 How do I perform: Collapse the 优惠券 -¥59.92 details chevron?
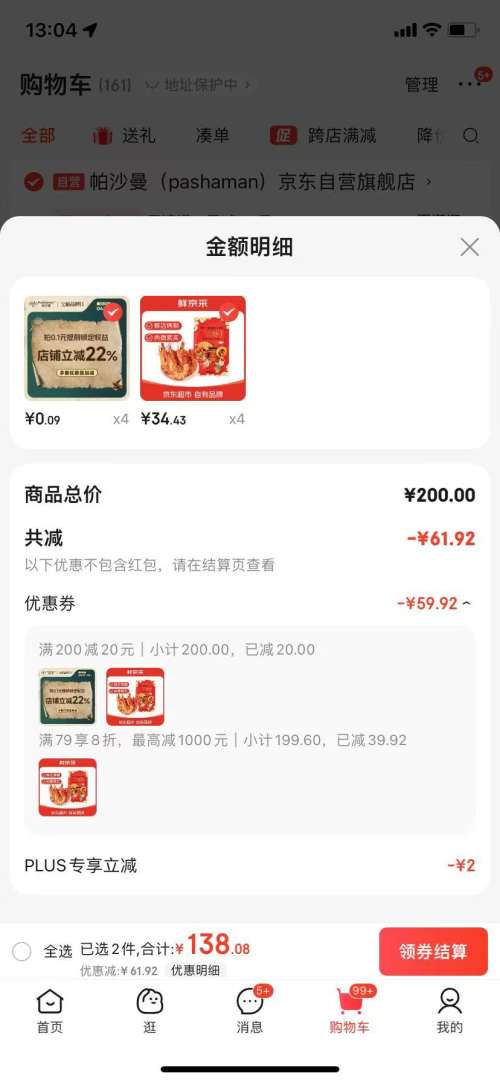[x=468, y=604]
